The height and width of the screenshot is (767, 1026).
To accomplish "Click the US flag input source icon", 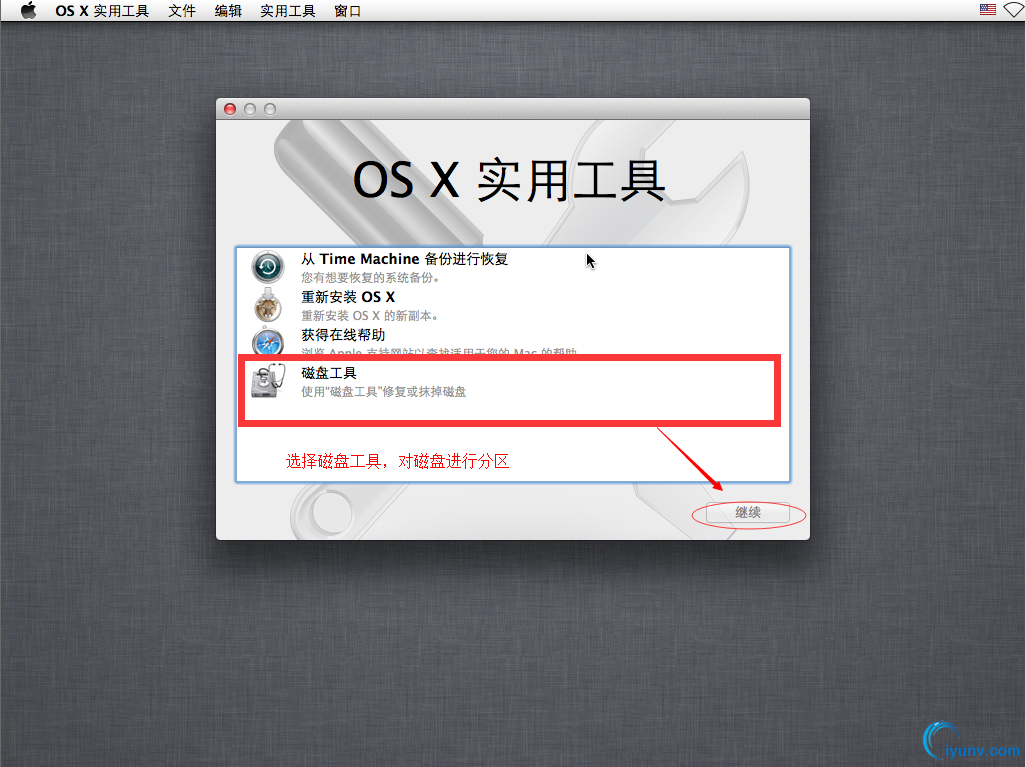I will coord(987,9).
